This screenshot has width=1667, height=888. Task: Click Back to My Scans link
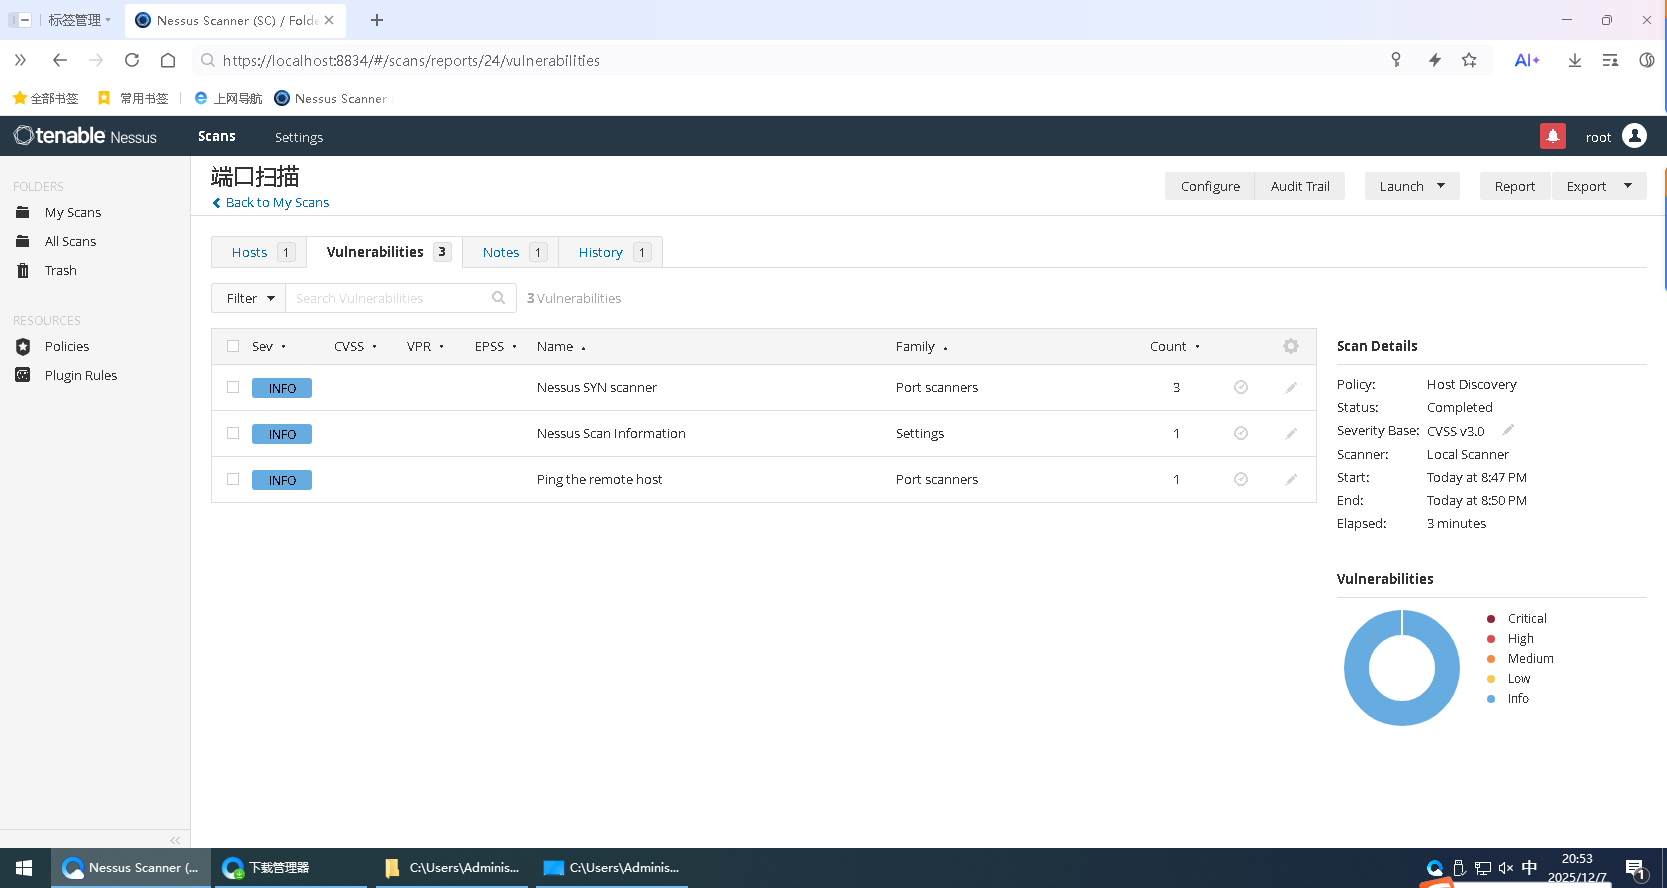(276, 203)
